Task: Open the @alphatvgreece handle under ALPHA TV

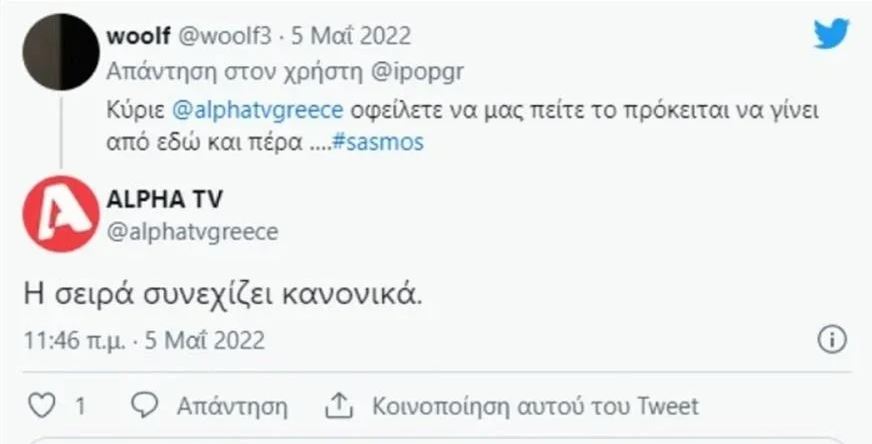Action: pos(192,231)
